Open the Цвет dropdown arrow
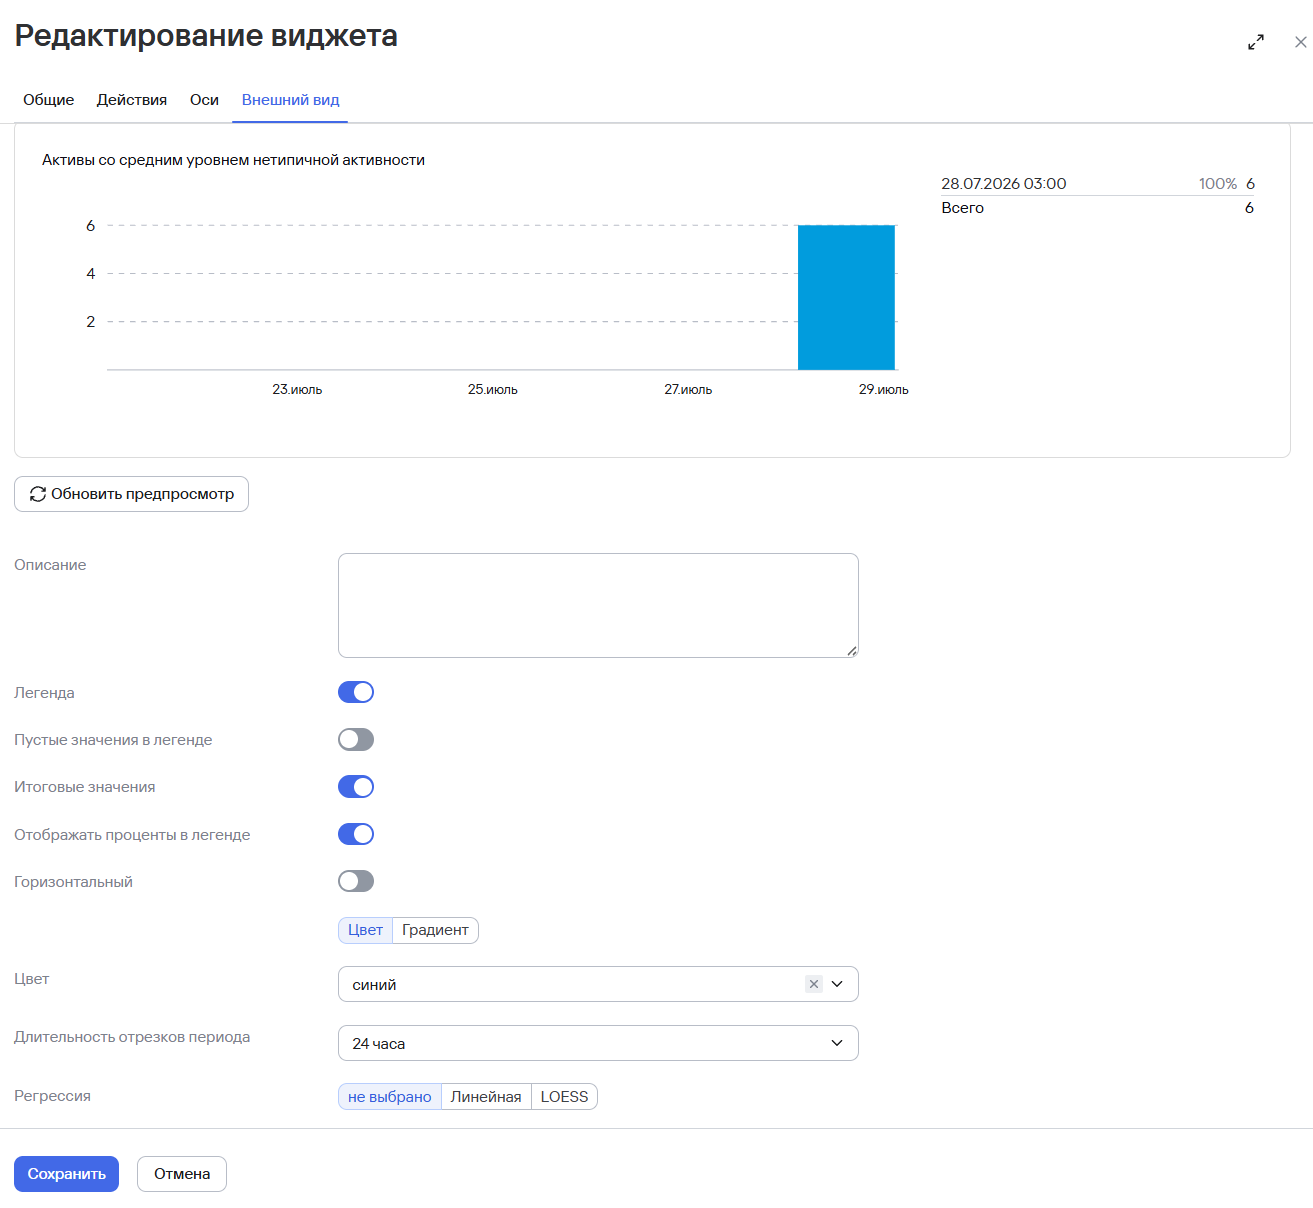This screenshot has width=1313, height=1208. pyautogui.click(x=838, y=984)
